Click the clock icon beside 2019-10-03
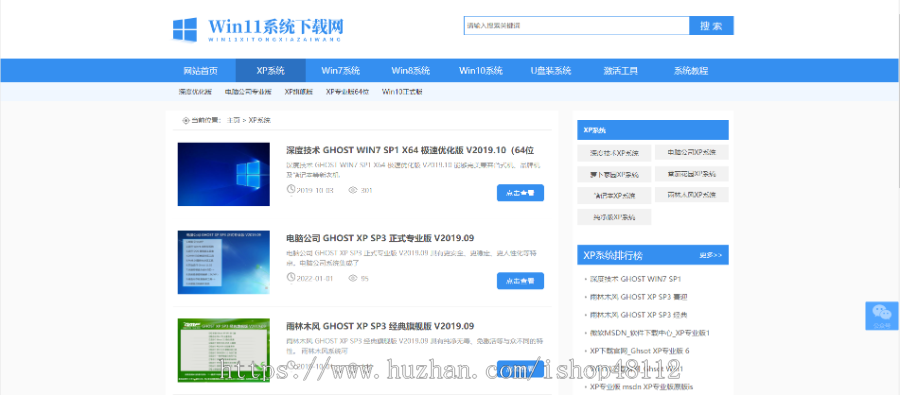Viewport: 900px width, 395px height. click(x=290, y=190)
